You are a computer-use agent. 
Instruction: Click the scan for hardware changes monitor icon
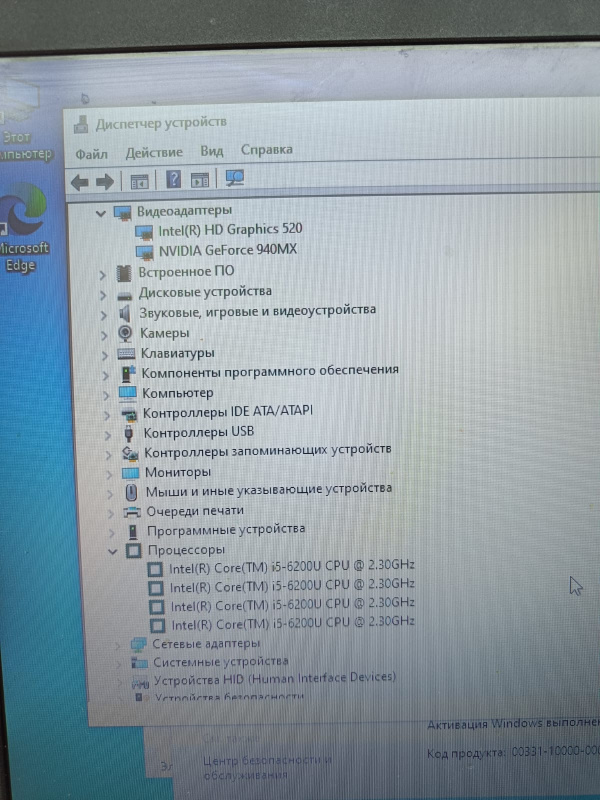tap(235, 179)
